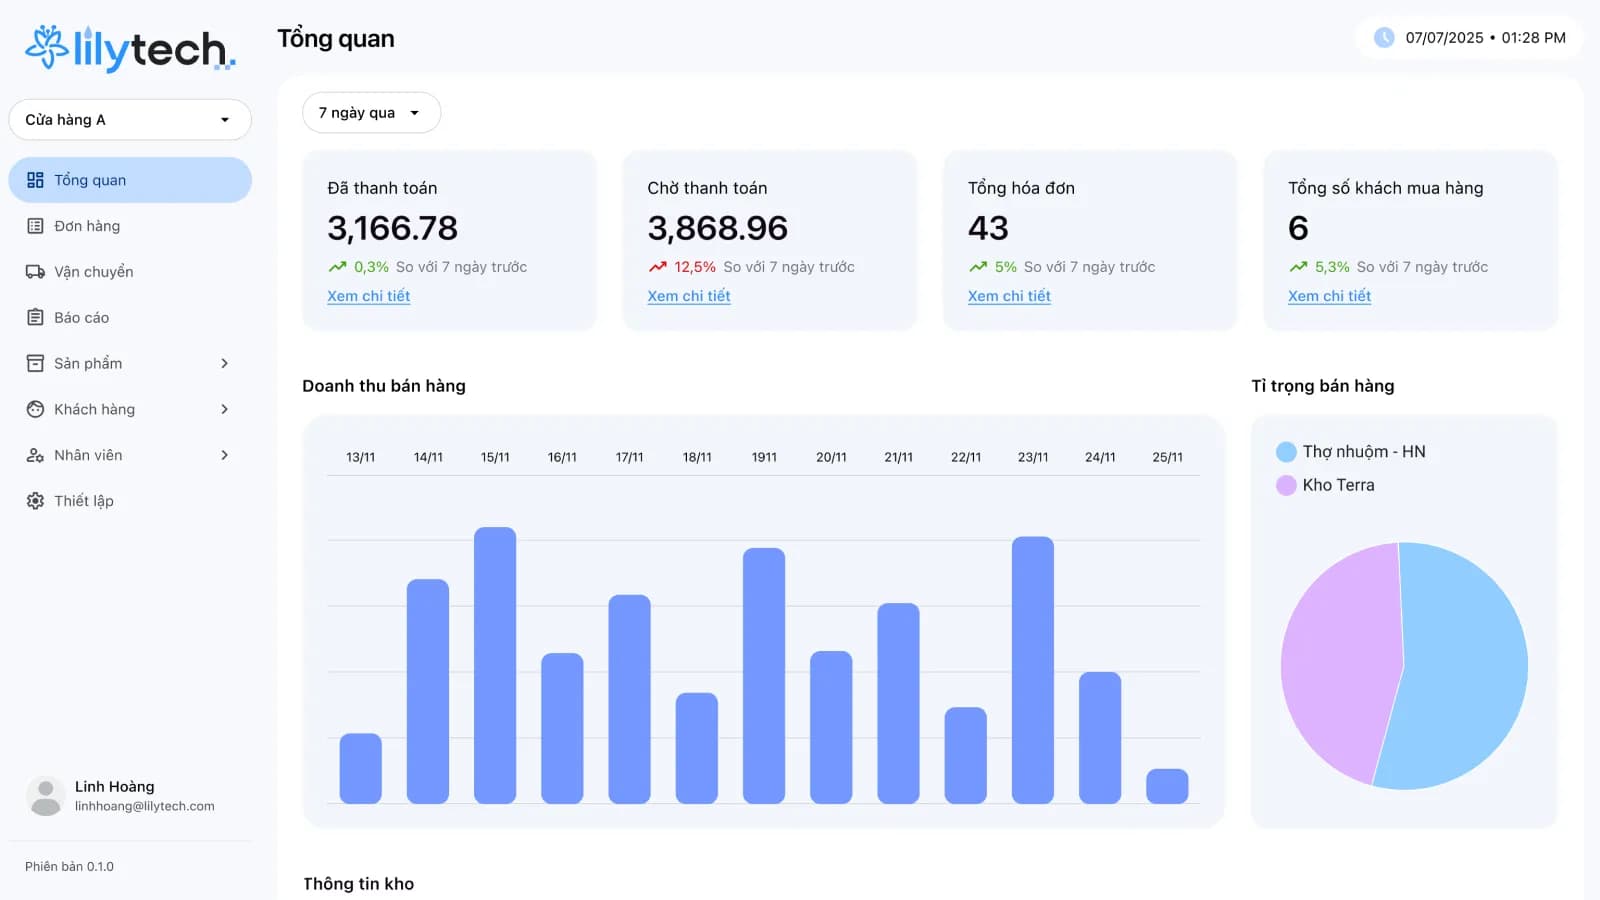This screenshot has height=900, width=1600.
Task: Click trend arrow in Tổng hóa đơn card
Action: [x=978, y=267]
